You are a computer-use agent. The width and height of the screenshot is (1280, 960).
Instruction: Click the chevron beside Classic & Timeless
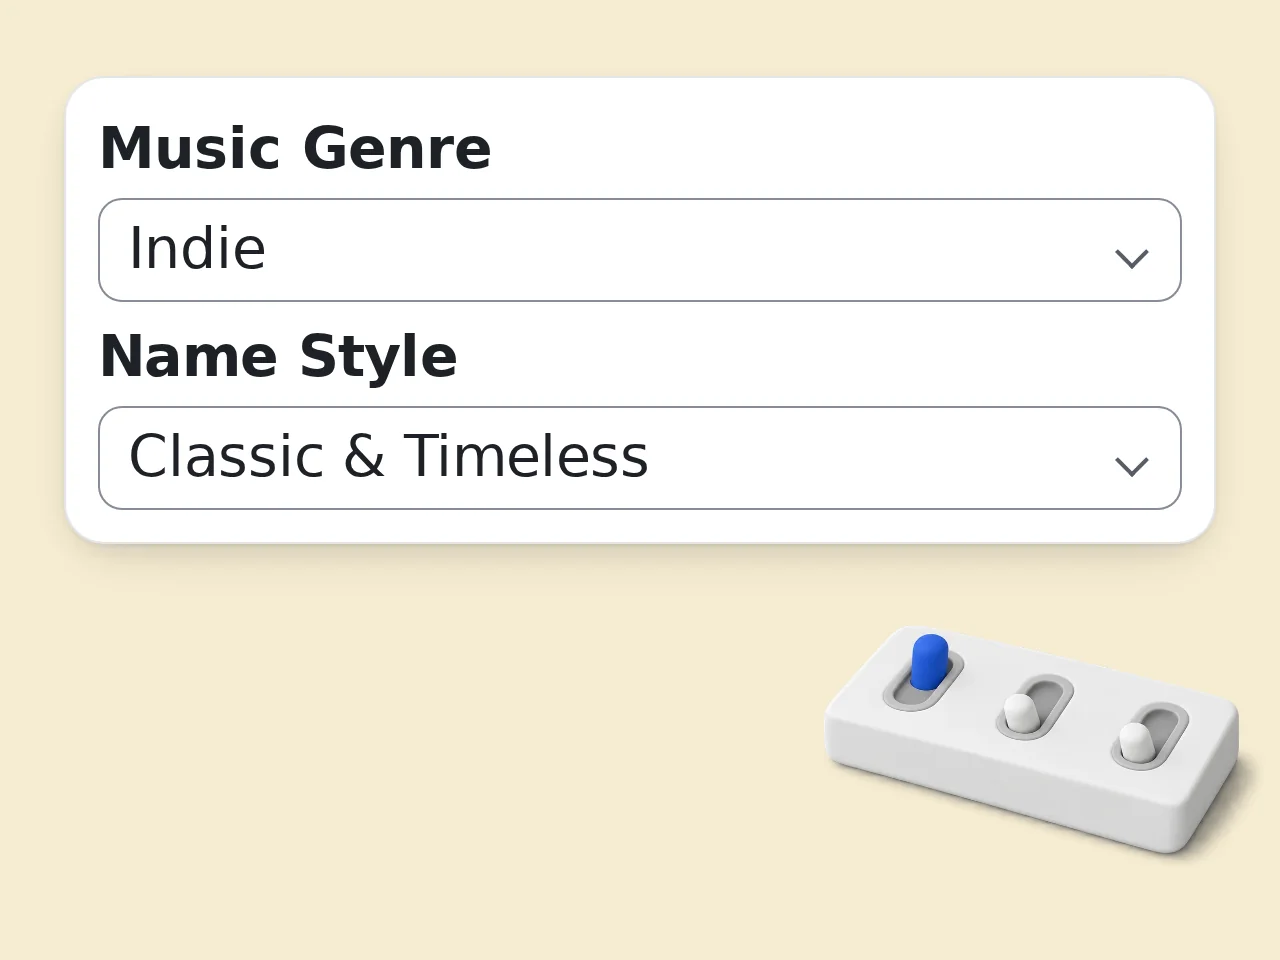pos(1131,466)
